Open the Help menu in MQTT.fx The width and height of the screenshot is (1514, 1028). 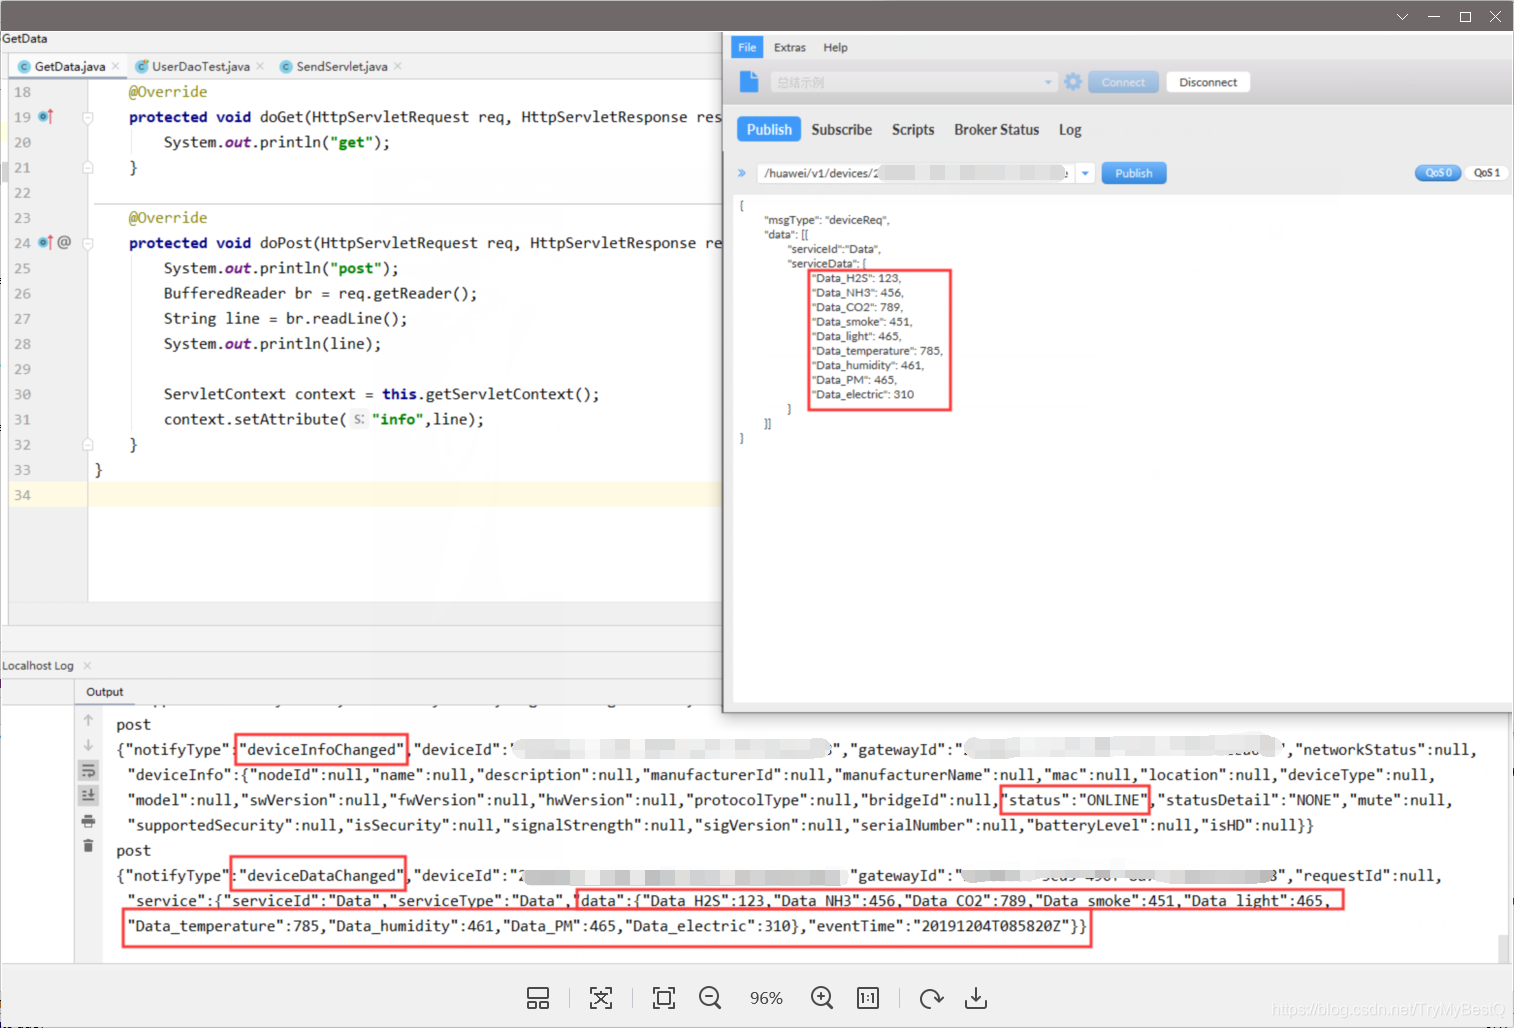click(835, 47)
